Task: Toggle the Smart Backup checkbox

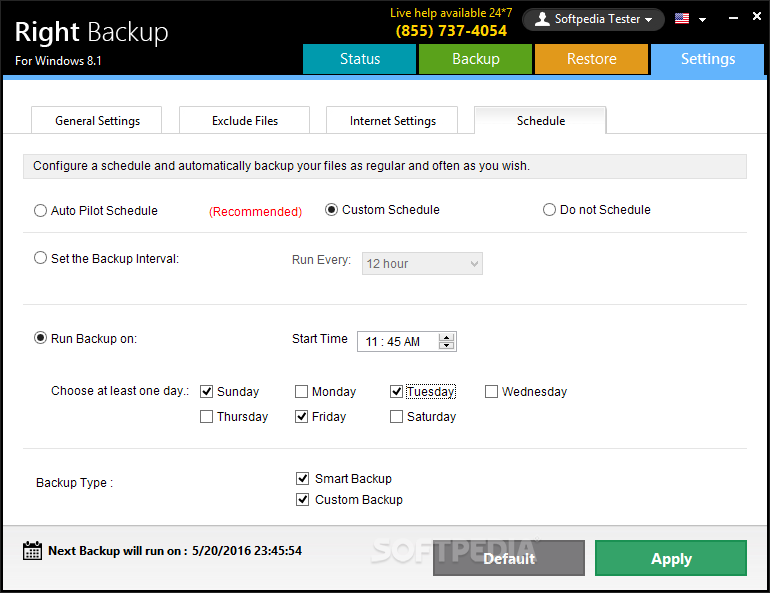Action: [x=302, y=478]
